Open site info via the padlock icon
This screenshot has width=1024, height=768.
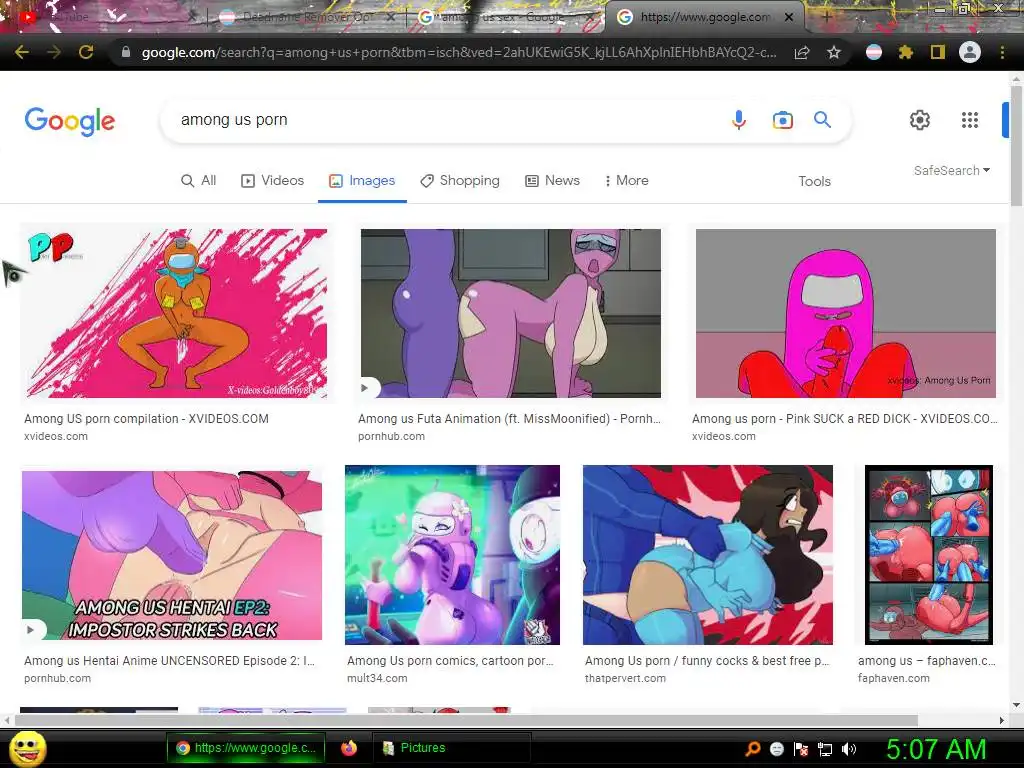(x=126, y=52)
